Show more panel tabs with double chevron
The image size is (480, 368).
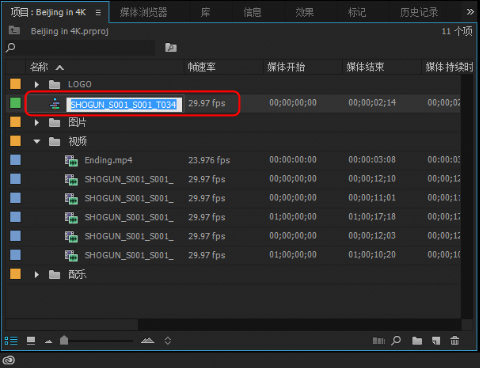click(470, 12)
